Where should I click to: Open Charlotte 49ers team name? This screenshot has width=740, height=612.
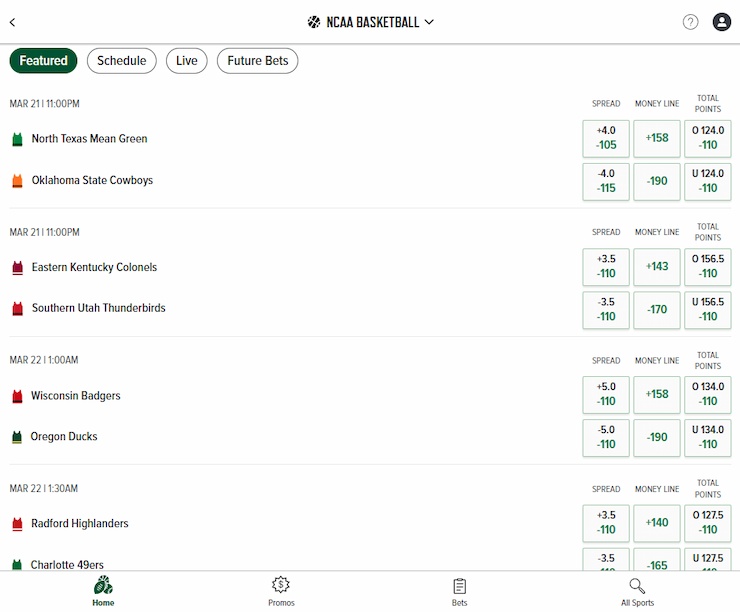67,565
